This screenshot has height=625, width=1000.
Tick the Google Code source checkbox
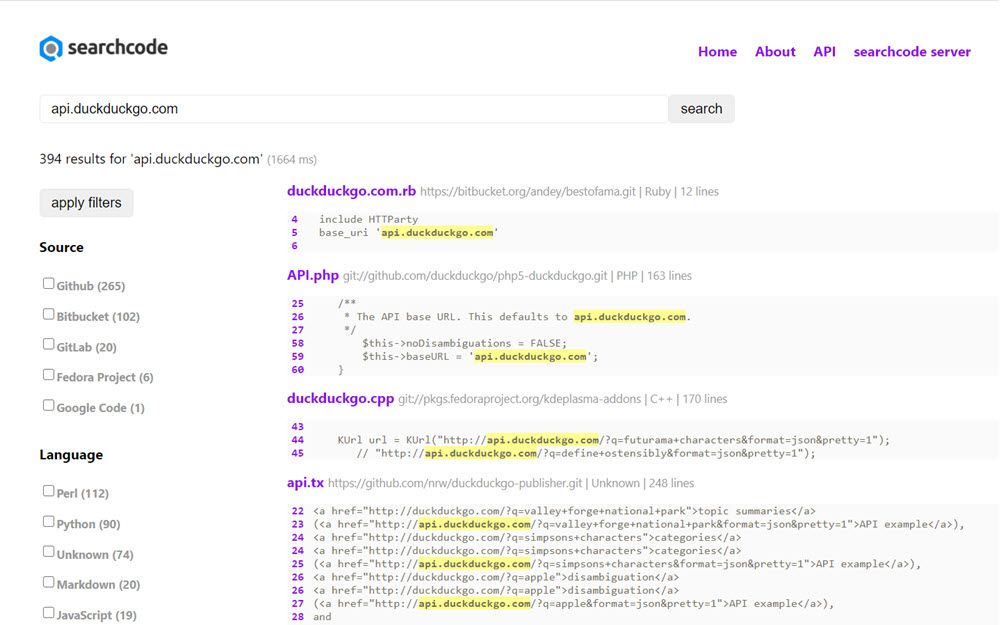coord(49,405)
